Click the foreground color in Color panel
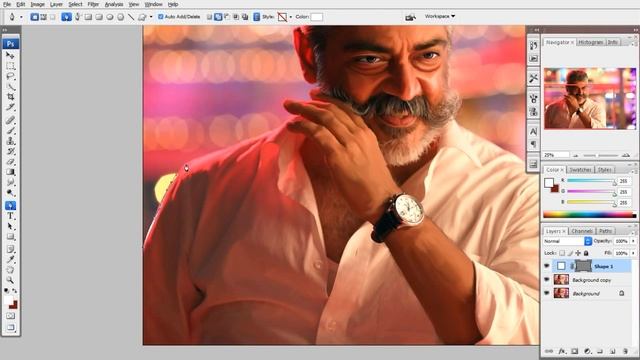Image resolution: width=640 pixels, height=360 pixels. (549, 182)
